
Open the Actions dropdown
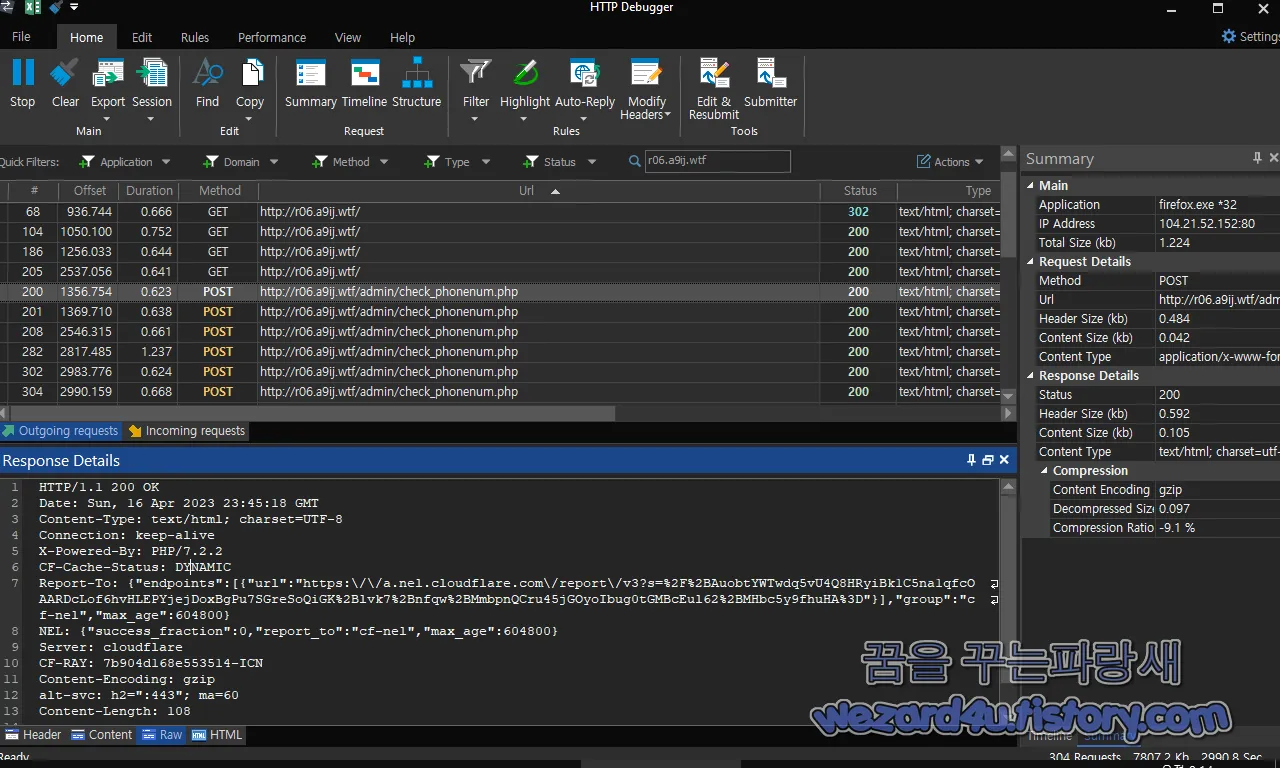pos(951,162)
